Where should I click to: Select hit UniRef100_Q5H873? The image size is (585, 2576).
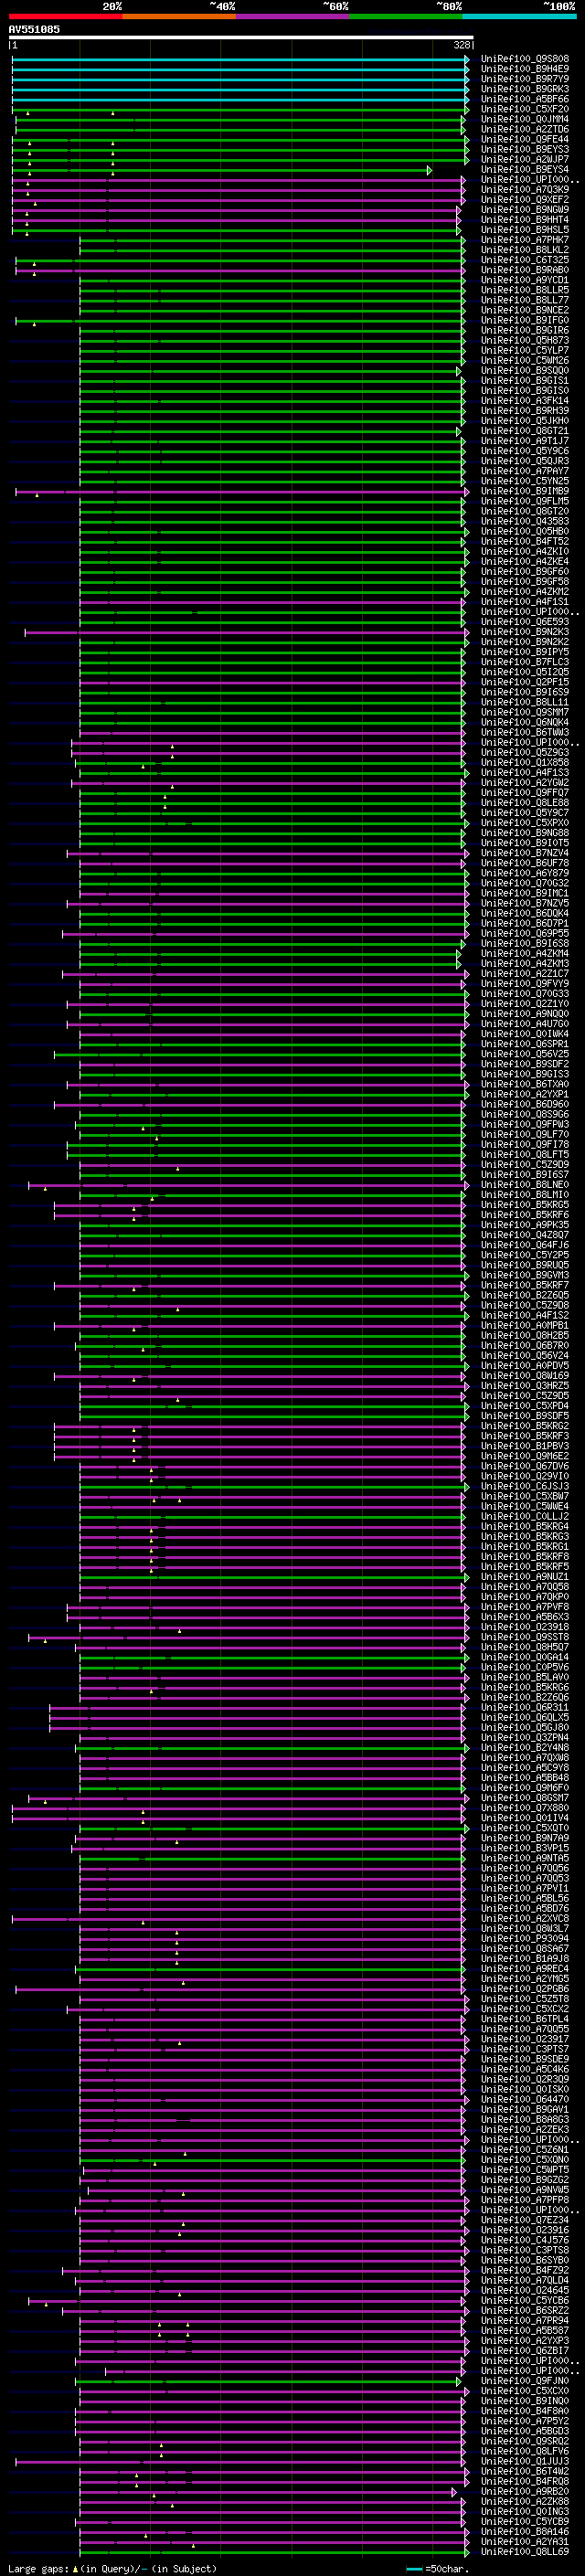pos(525,340)
